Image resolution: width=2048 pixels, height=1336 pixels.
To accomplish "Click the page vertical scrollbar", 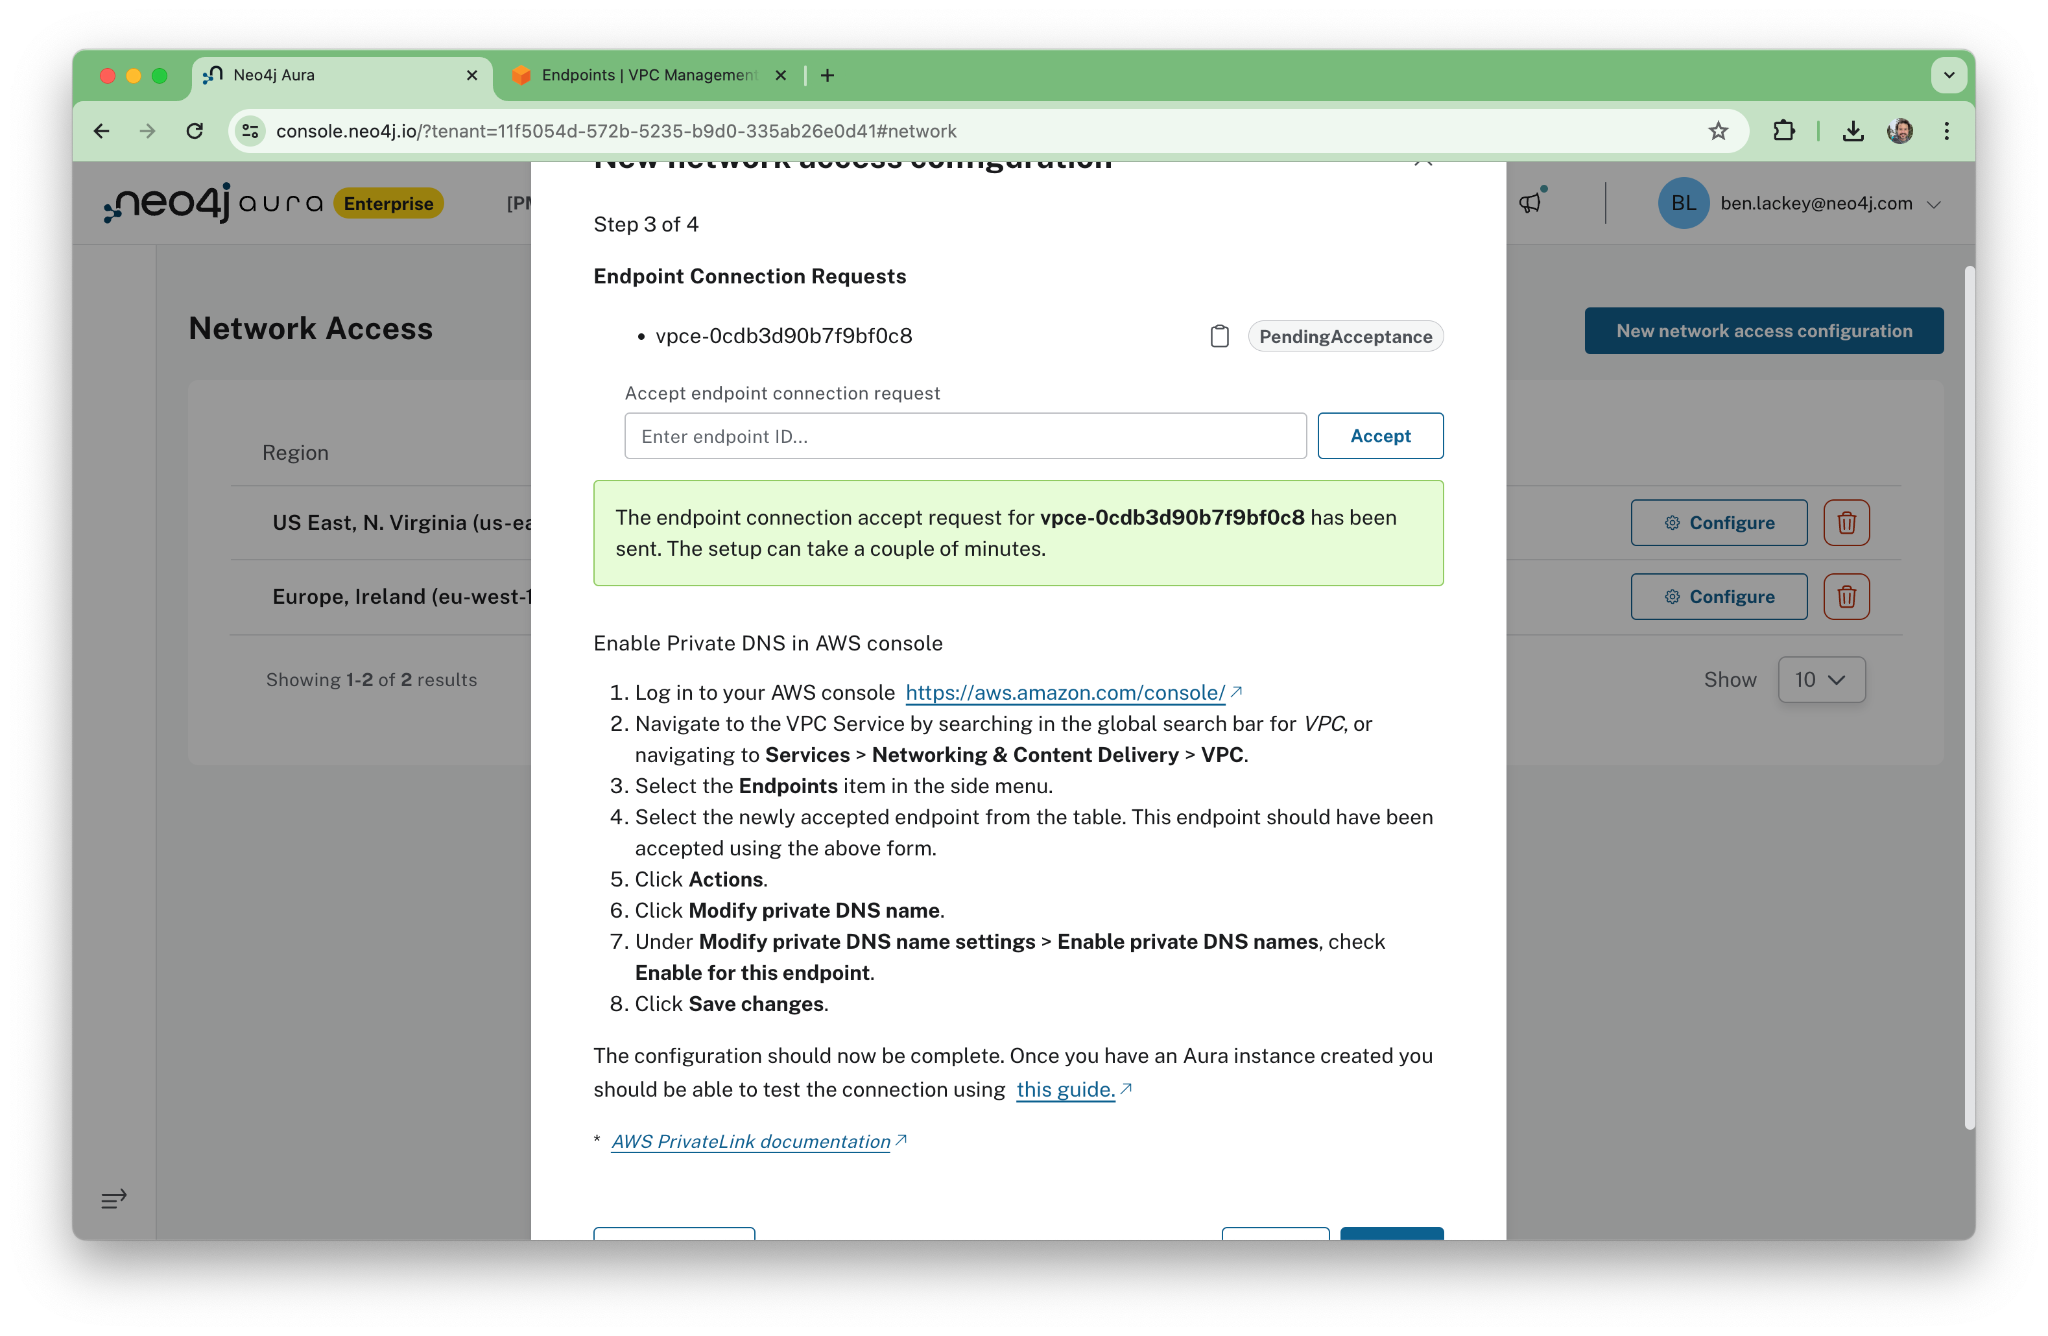I will tap(1969, 697).
